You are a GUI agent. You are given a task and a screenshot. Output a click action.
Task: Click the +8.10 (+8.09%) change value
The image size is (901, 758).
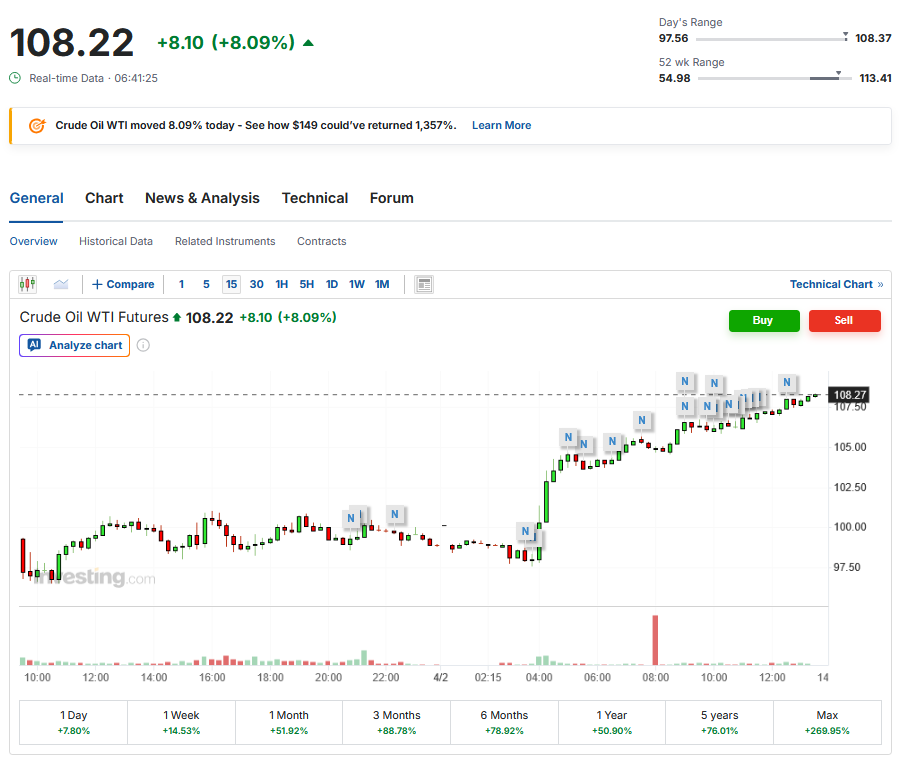click(226, 43)
